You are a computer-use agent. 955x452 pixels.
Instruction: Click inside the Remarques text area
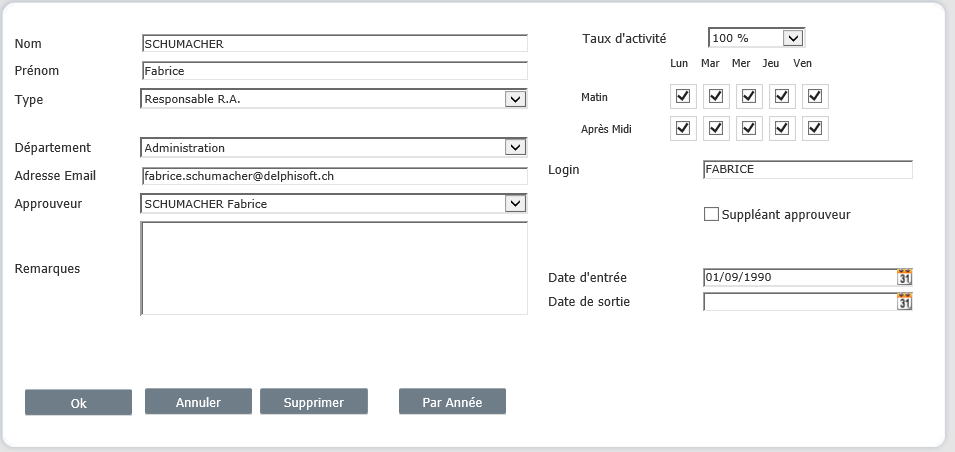click(334, 268)
